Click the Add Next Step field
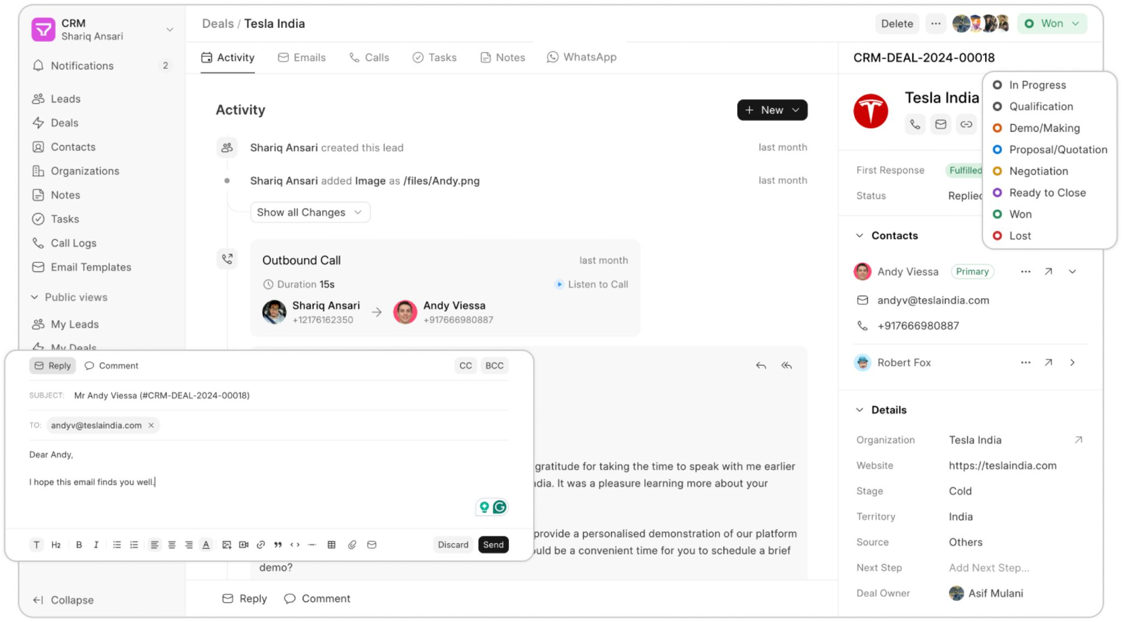This screenshot has width=1122, height=622. click(986, 568)
